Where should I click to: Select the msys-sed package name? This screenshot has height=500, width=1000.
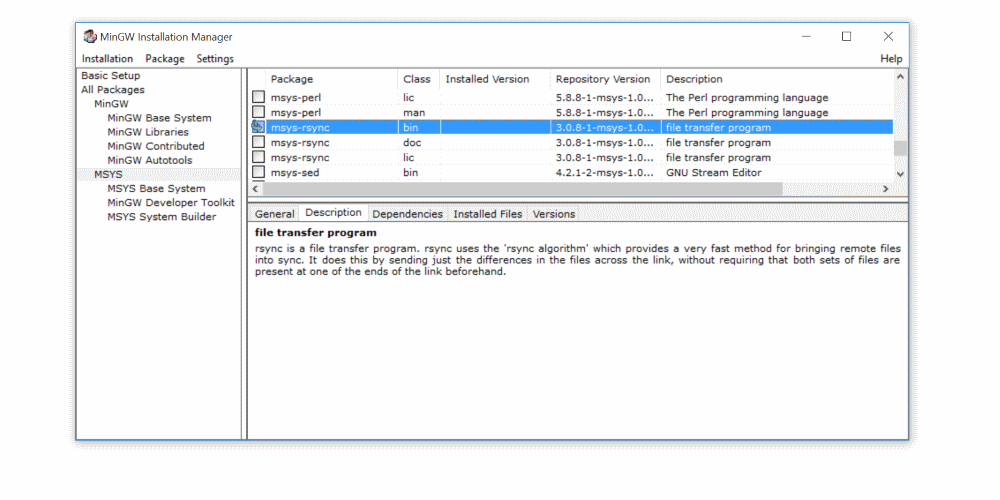coord(295,172)
